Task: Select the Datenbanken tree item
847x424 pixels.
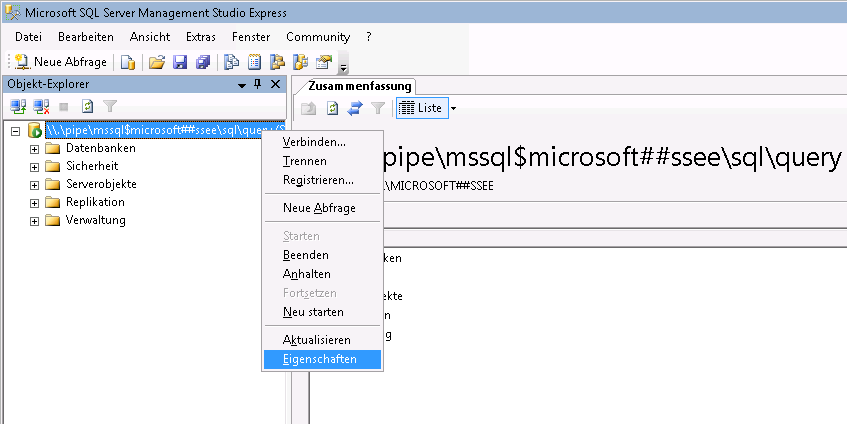Action: coord(100,148)
